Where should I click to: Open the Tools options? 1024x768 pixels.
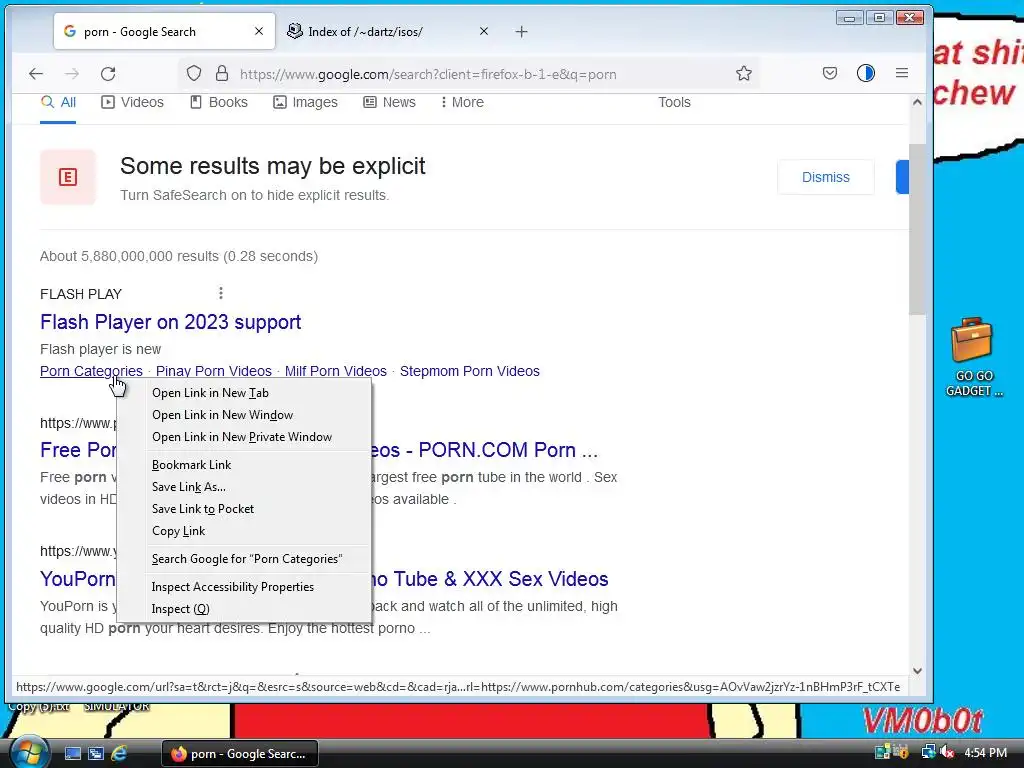pyautogui.click(x=674, y=103)
